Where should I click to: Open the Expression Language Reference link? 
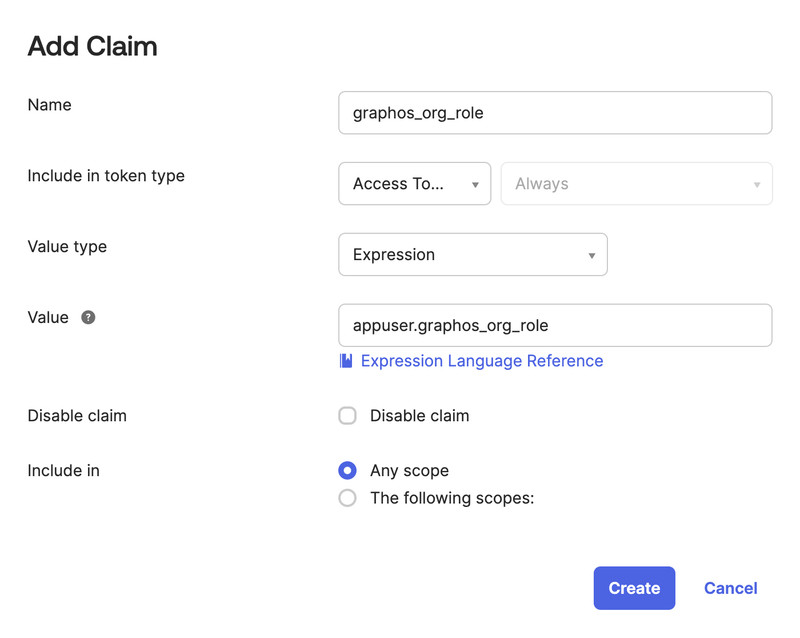482,361
